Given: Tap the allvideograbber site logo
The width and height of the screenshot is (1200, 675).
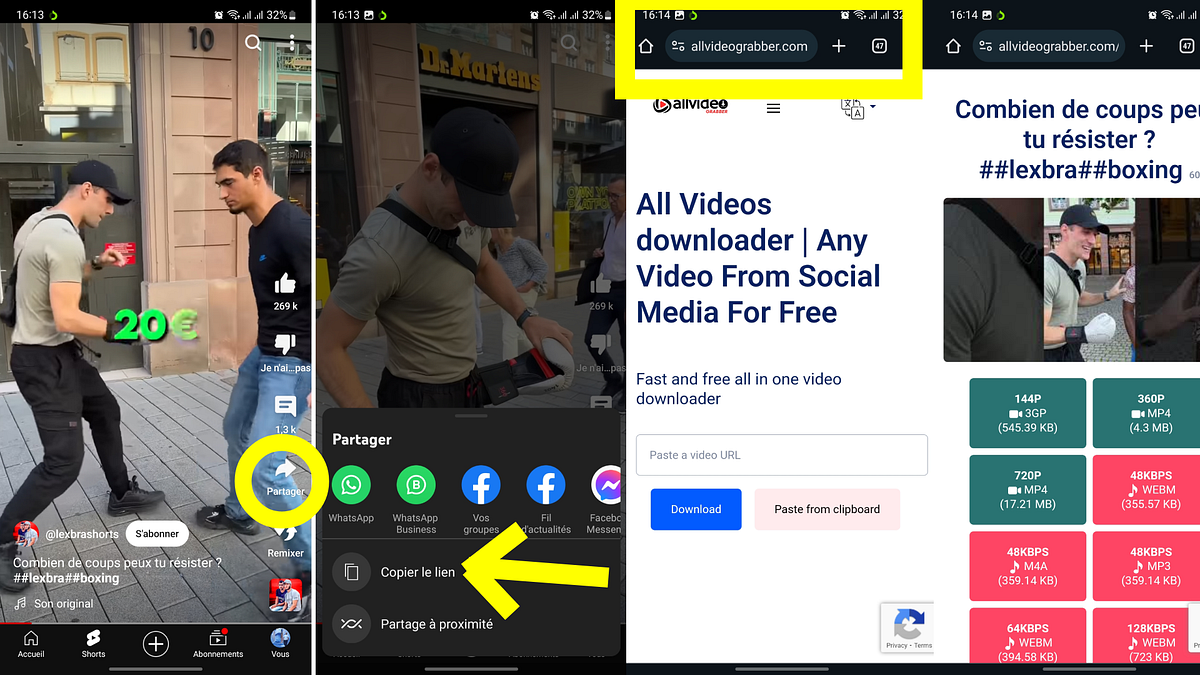Looking at the screenshot, I should pyautogui.click(x=689, y=107).
